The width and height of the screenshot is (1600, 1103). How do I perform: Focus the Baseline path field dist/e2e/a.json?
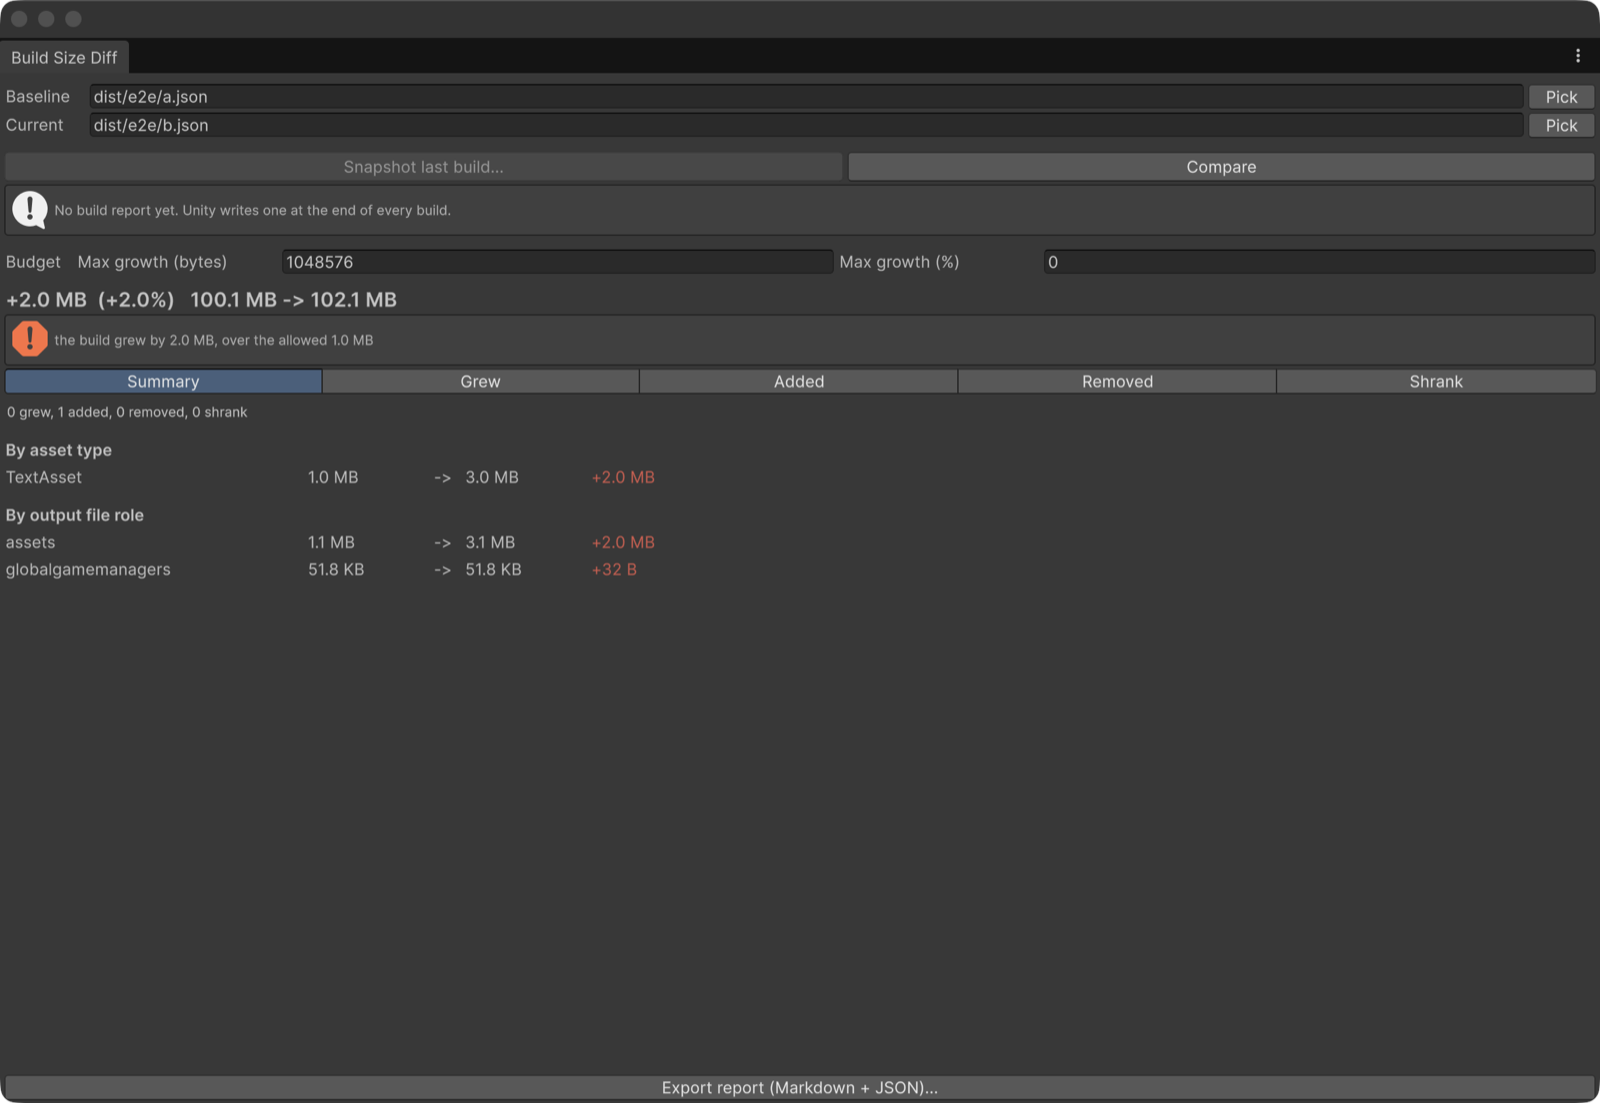806,97
